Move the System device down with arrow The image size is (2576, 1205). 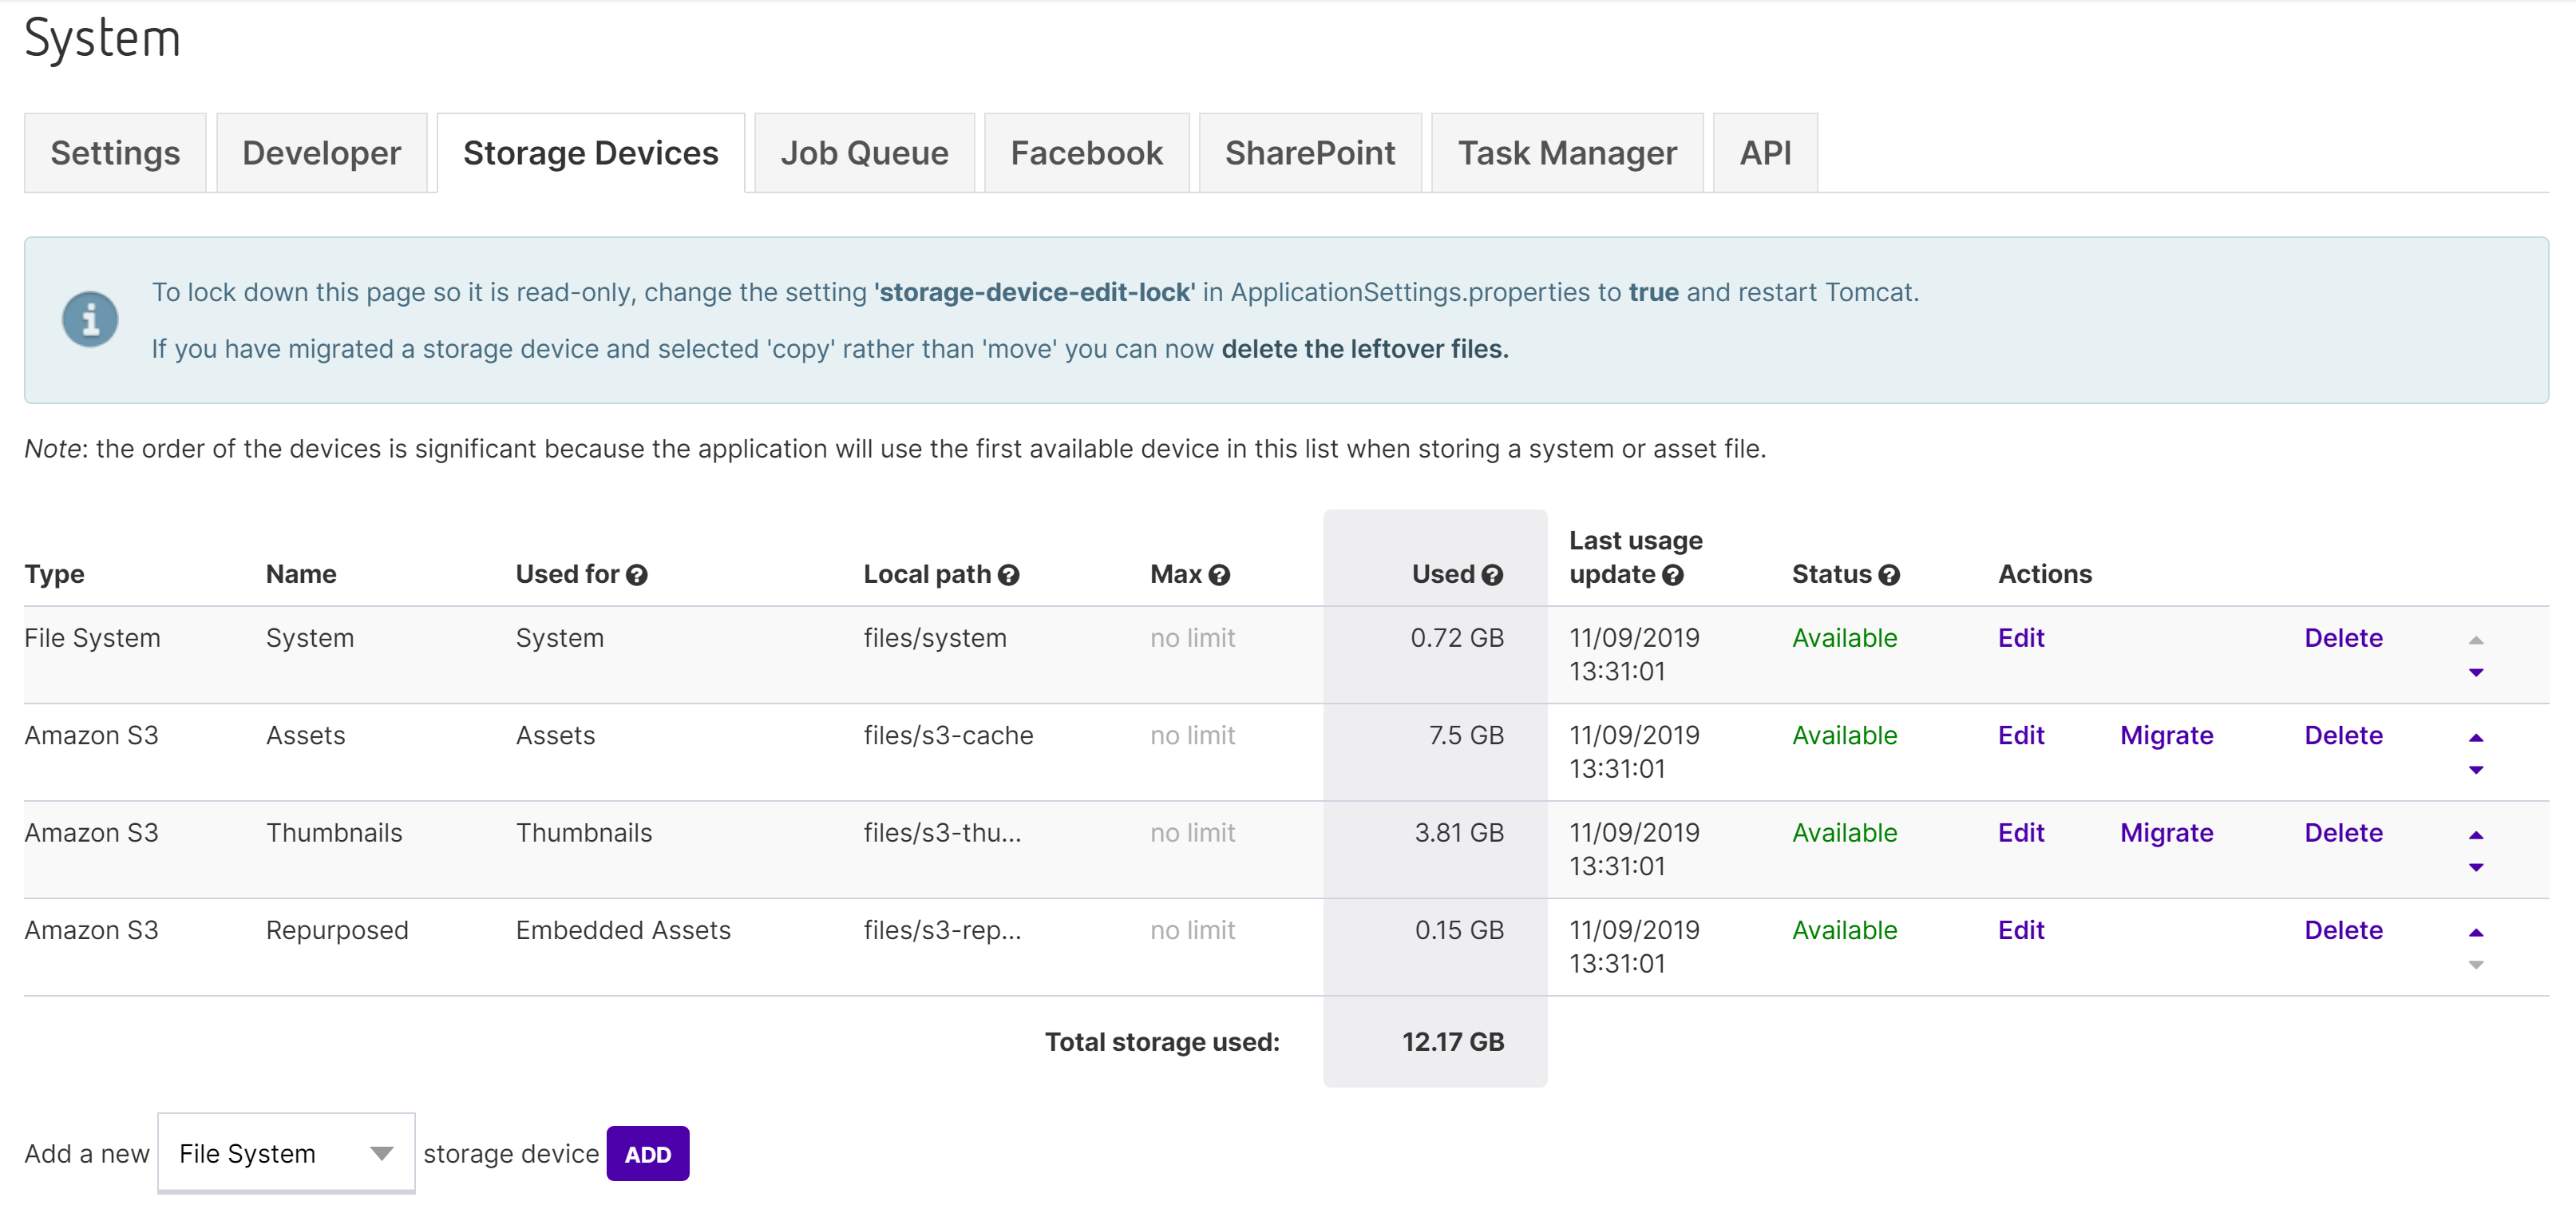coord(2476,672)
